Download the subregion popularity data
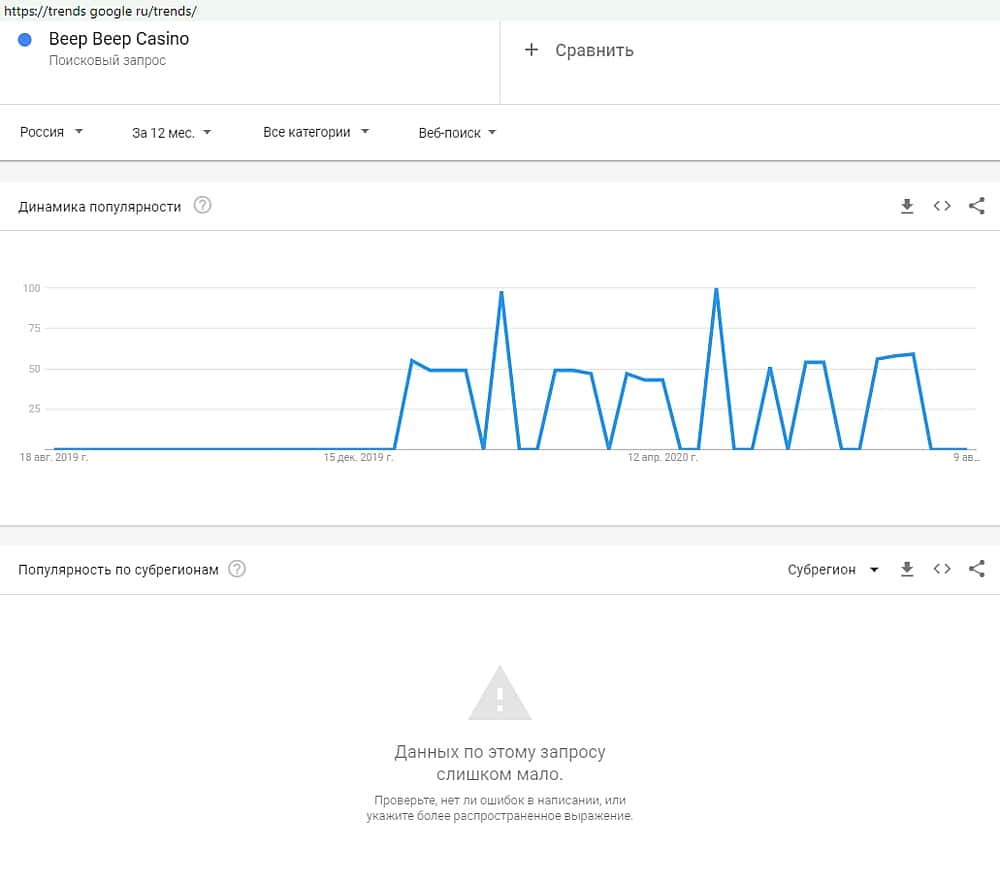Screen dimensions: 1000x883 coord(907,569)
